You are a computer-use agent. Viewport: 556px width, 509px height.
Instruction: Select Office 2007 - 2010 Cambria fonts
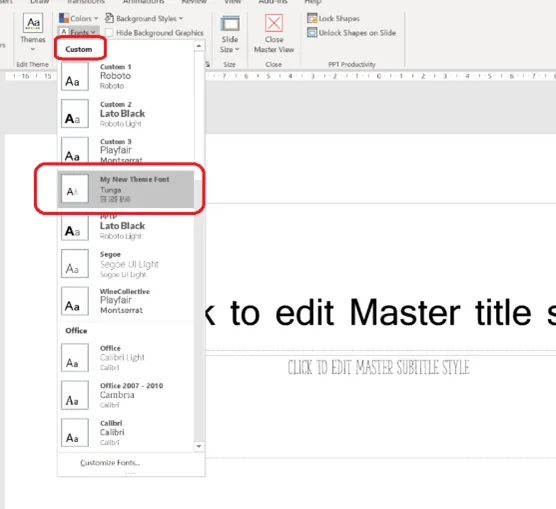(x=126, y=395)
